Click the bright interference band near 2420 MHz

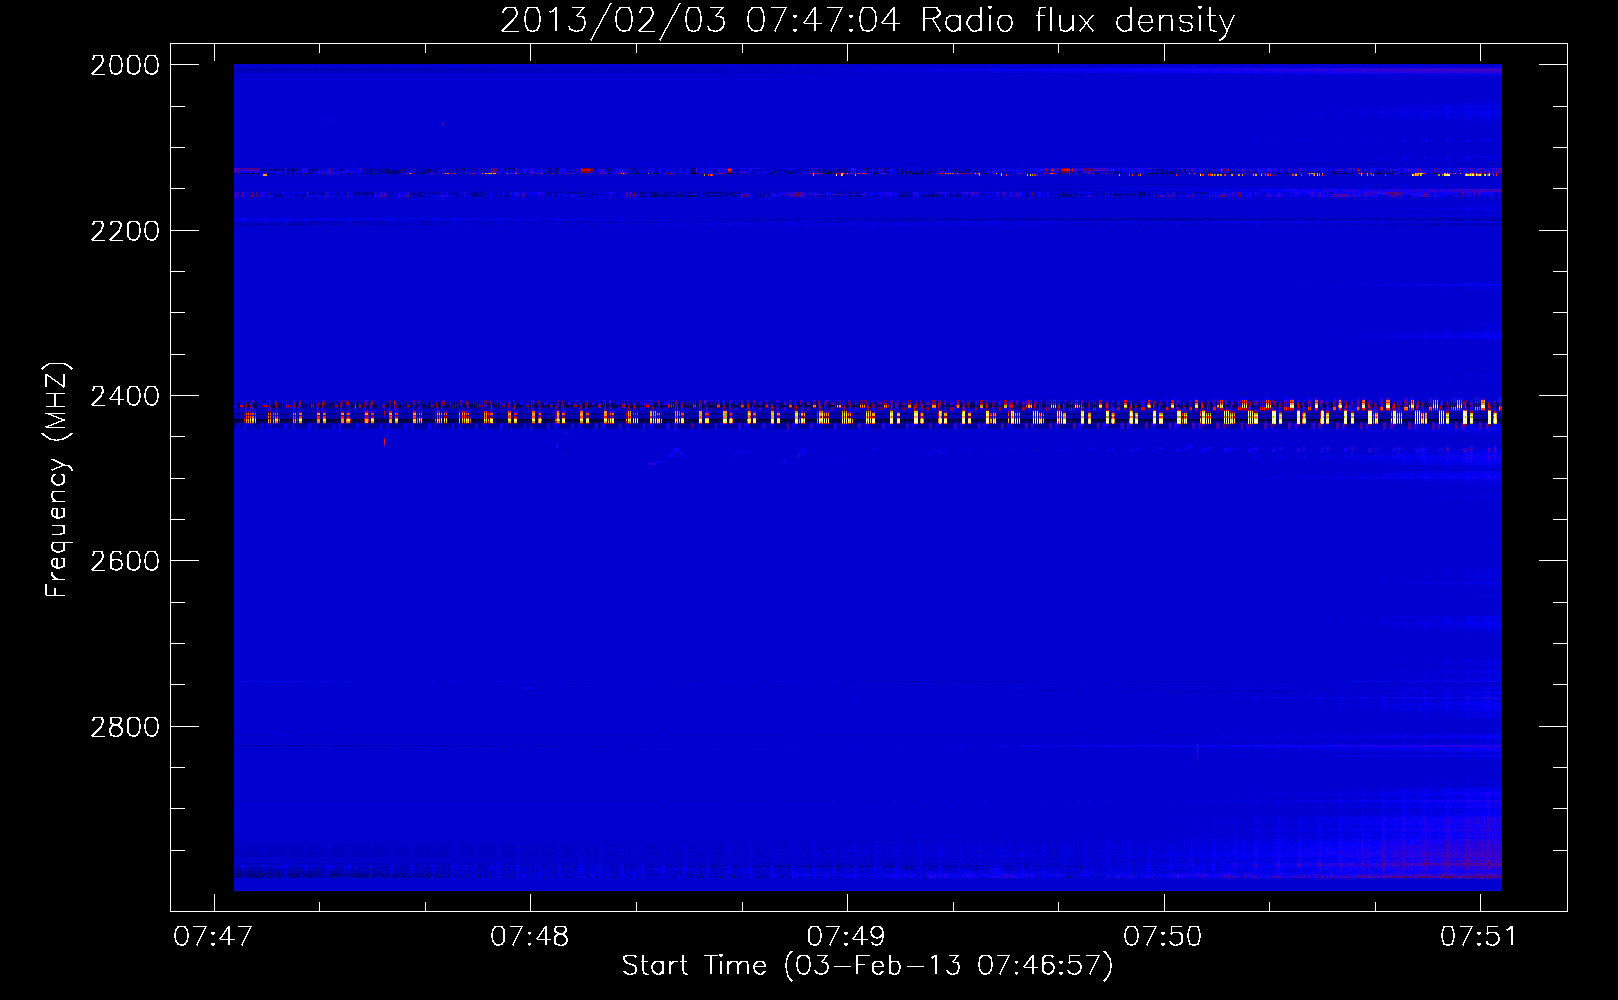[867, 414]
